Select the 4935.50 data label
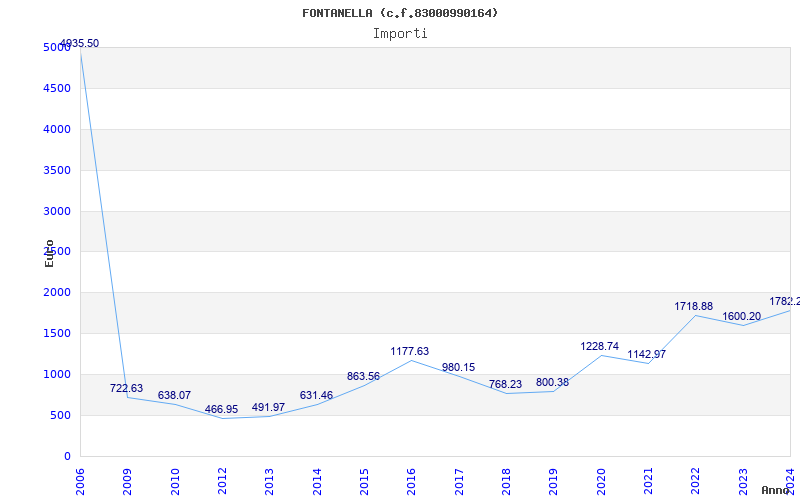Viewport: 800px width, 500px height. pos(80,43)
